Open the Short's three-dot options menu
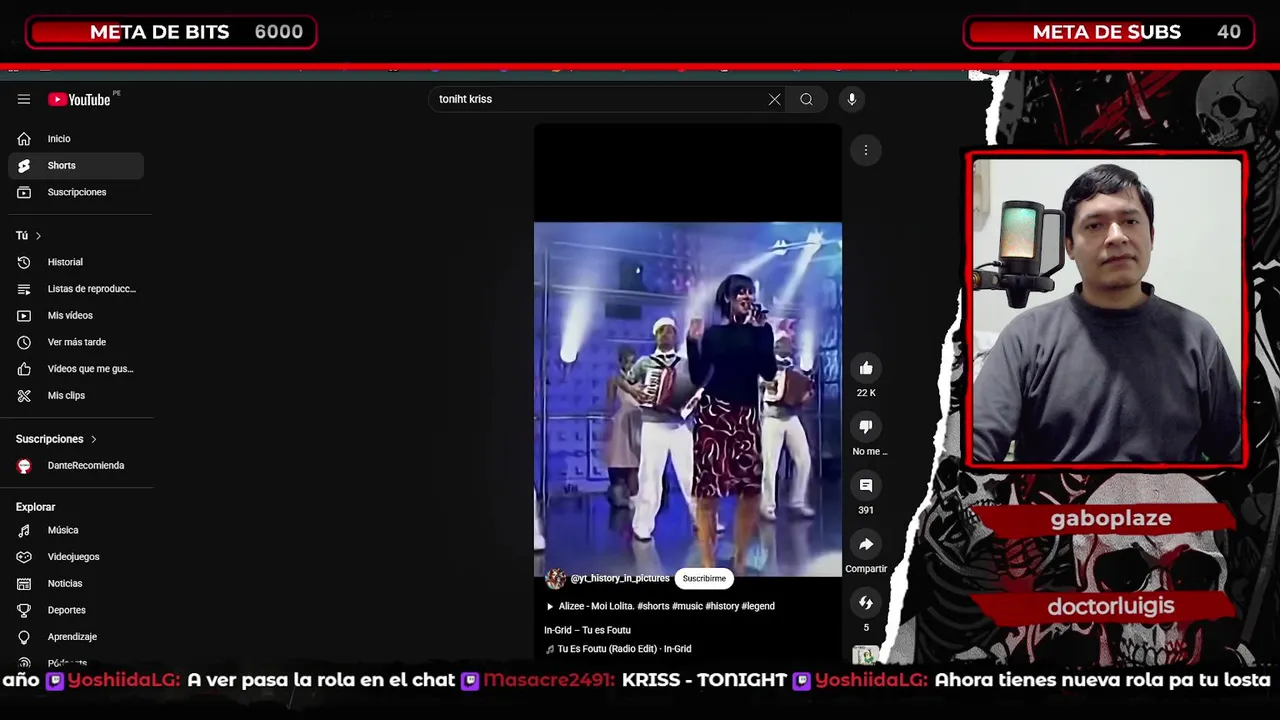The image size is (1280, 720). coord(866,150)
